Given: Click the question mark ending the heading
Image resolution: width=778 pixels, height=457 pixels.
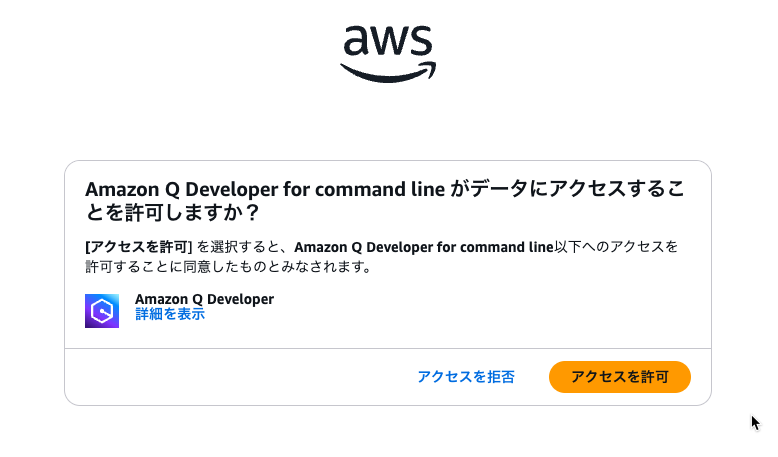Looking at the screenshot, I should coord(252,213).
